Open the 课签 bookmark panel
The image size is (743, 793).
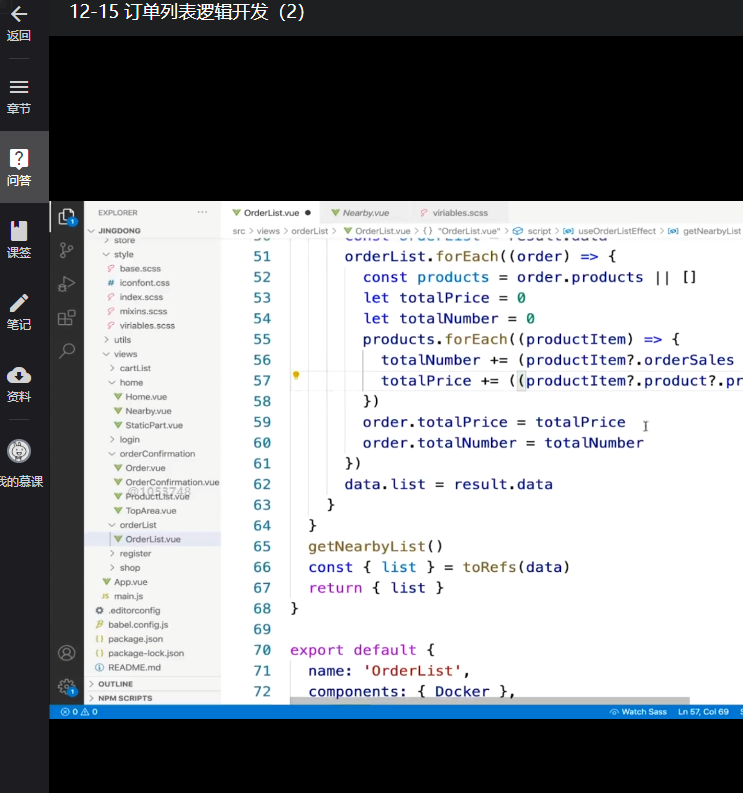pyautogui.click(x=18, y=239)
